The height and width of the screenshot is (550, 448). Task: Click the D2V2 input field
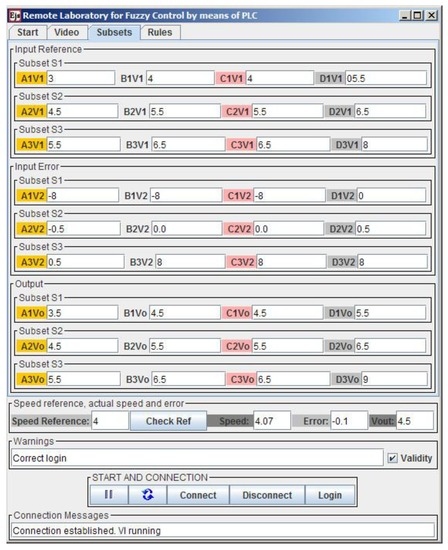click(x=391, y=229)
